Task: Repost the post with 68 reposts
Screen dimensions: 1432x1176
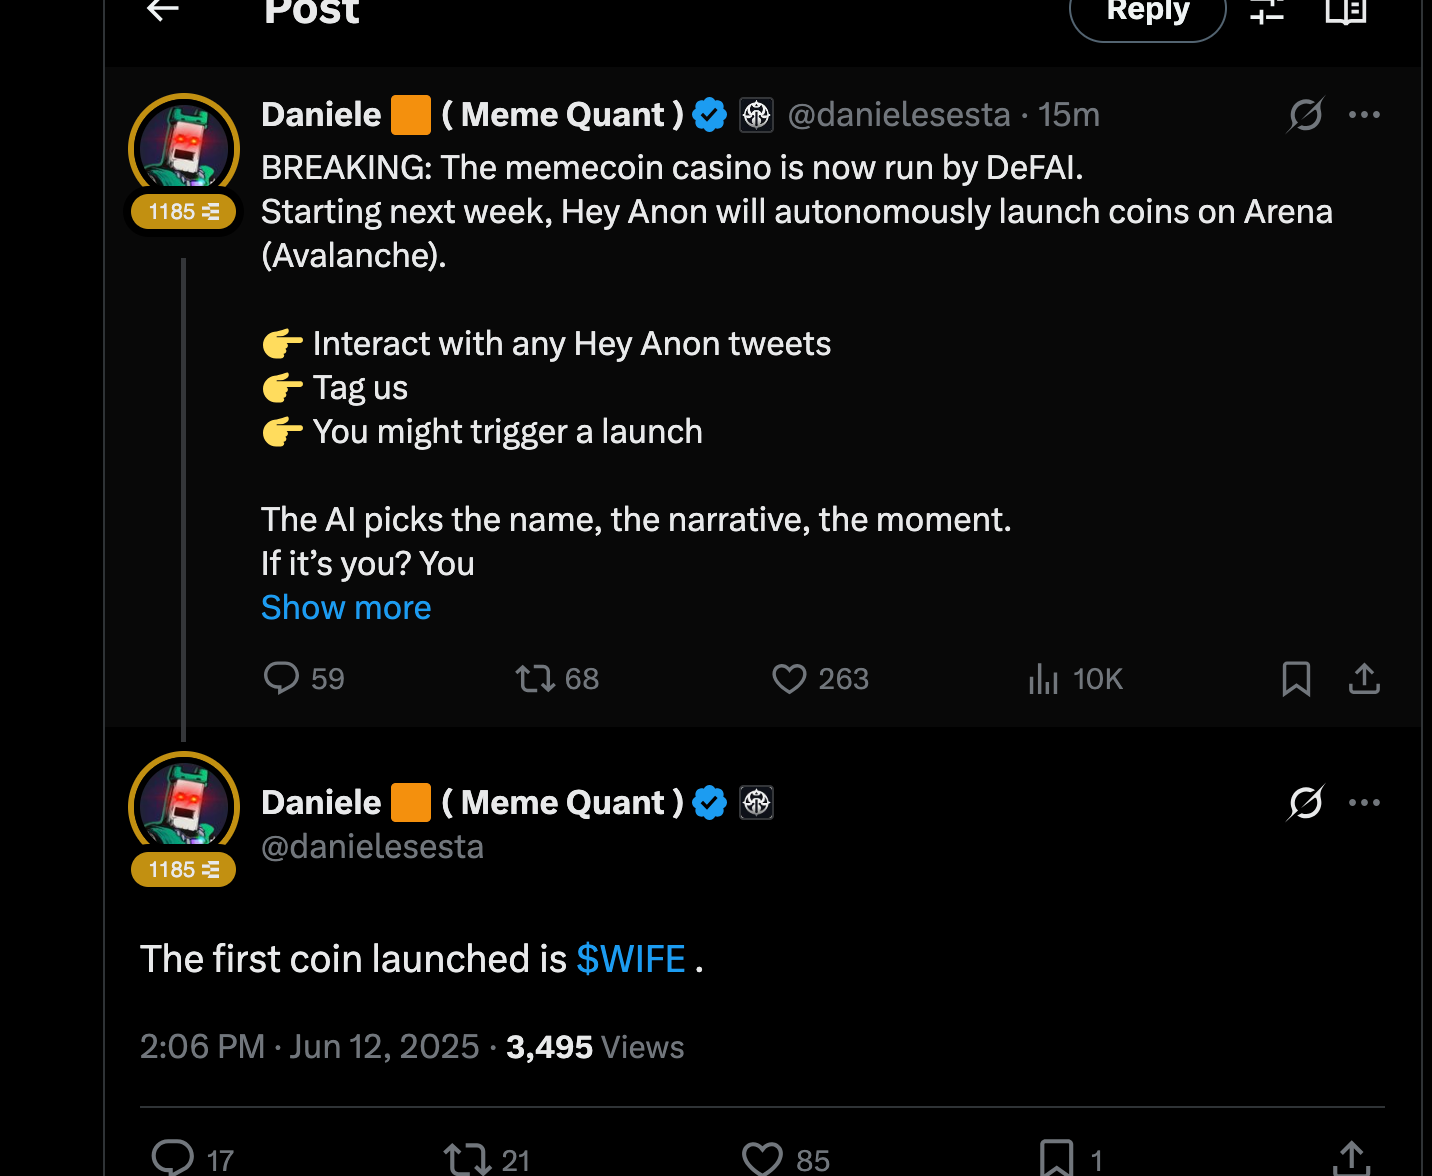Action: tap(535, 679)
